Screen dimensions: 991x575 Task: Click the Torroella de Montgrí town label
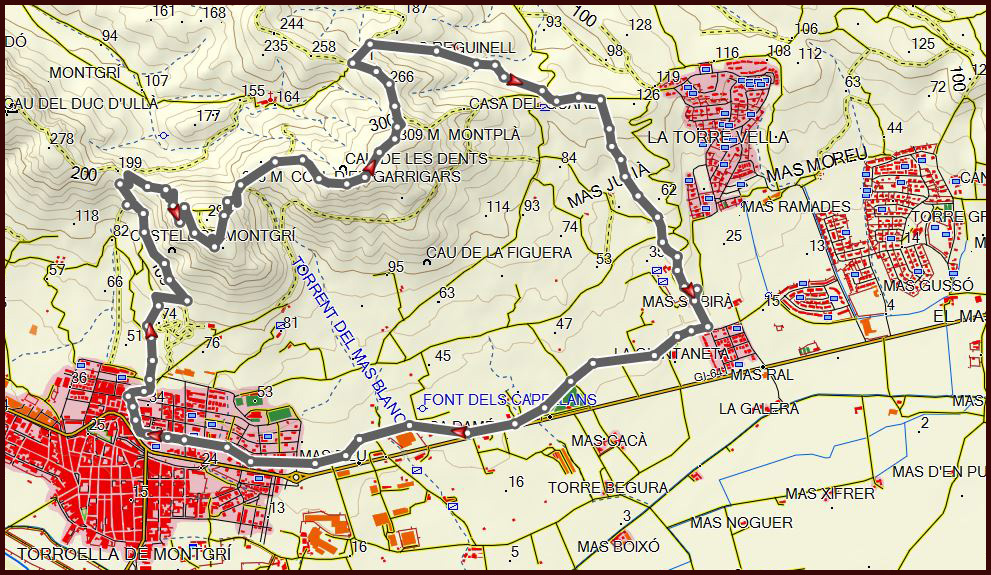click(116, 553)
